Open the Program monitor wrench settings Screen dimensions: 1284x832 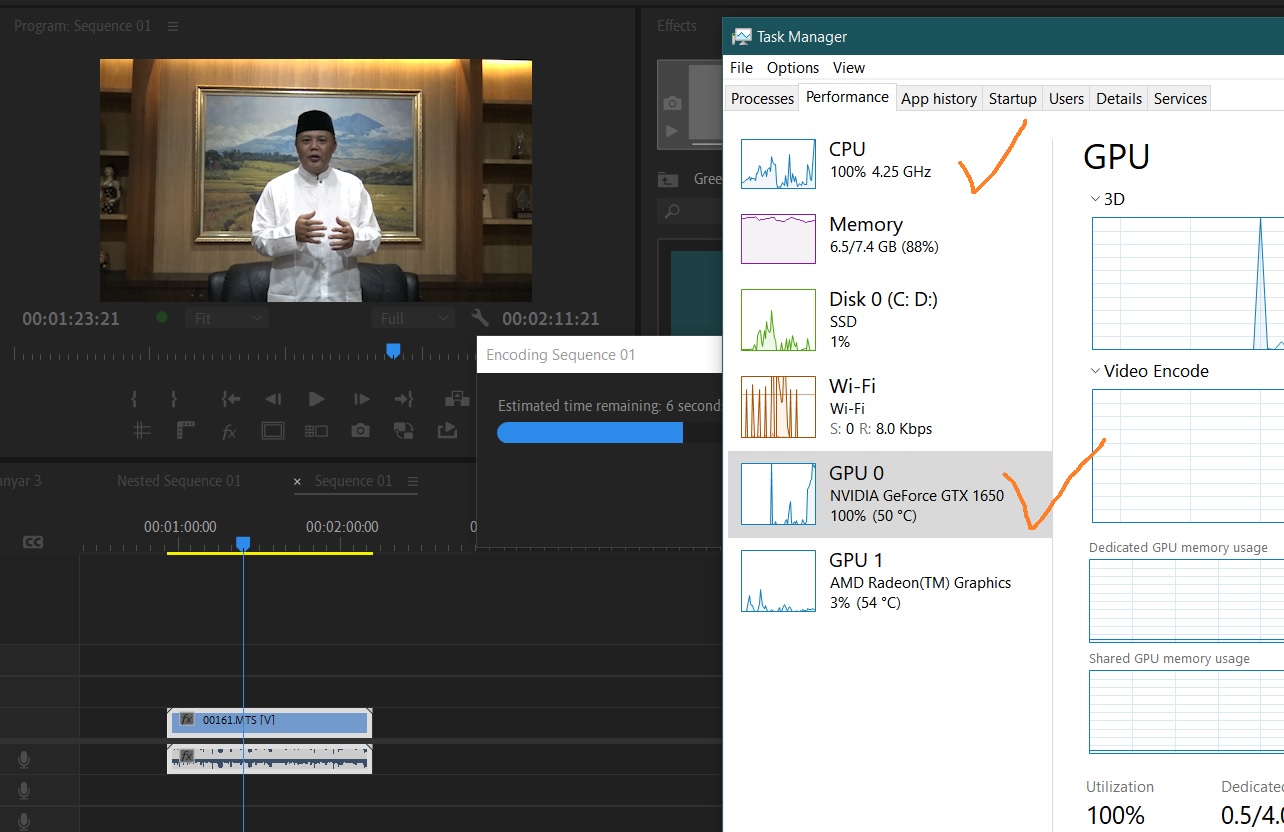coord(480,318)
